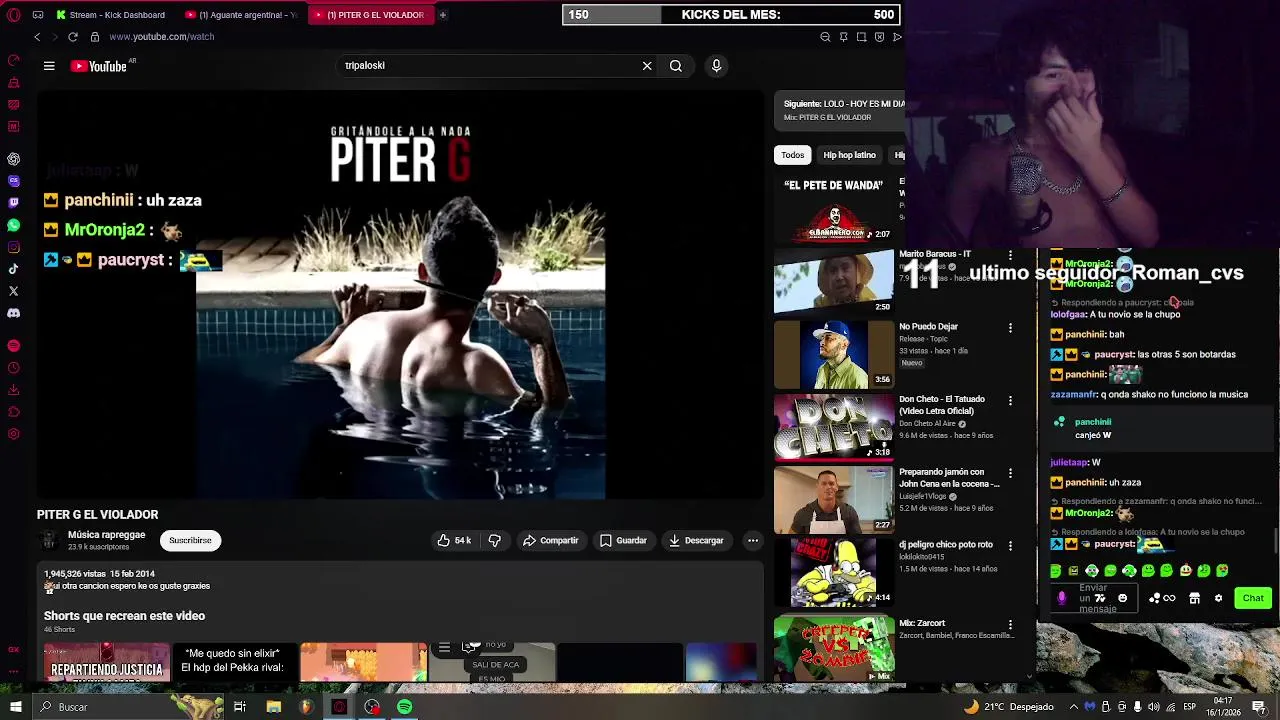This screenshot has width=1280, height=720.
Task: Reload the page in the browser
Action: coord(73,37)
